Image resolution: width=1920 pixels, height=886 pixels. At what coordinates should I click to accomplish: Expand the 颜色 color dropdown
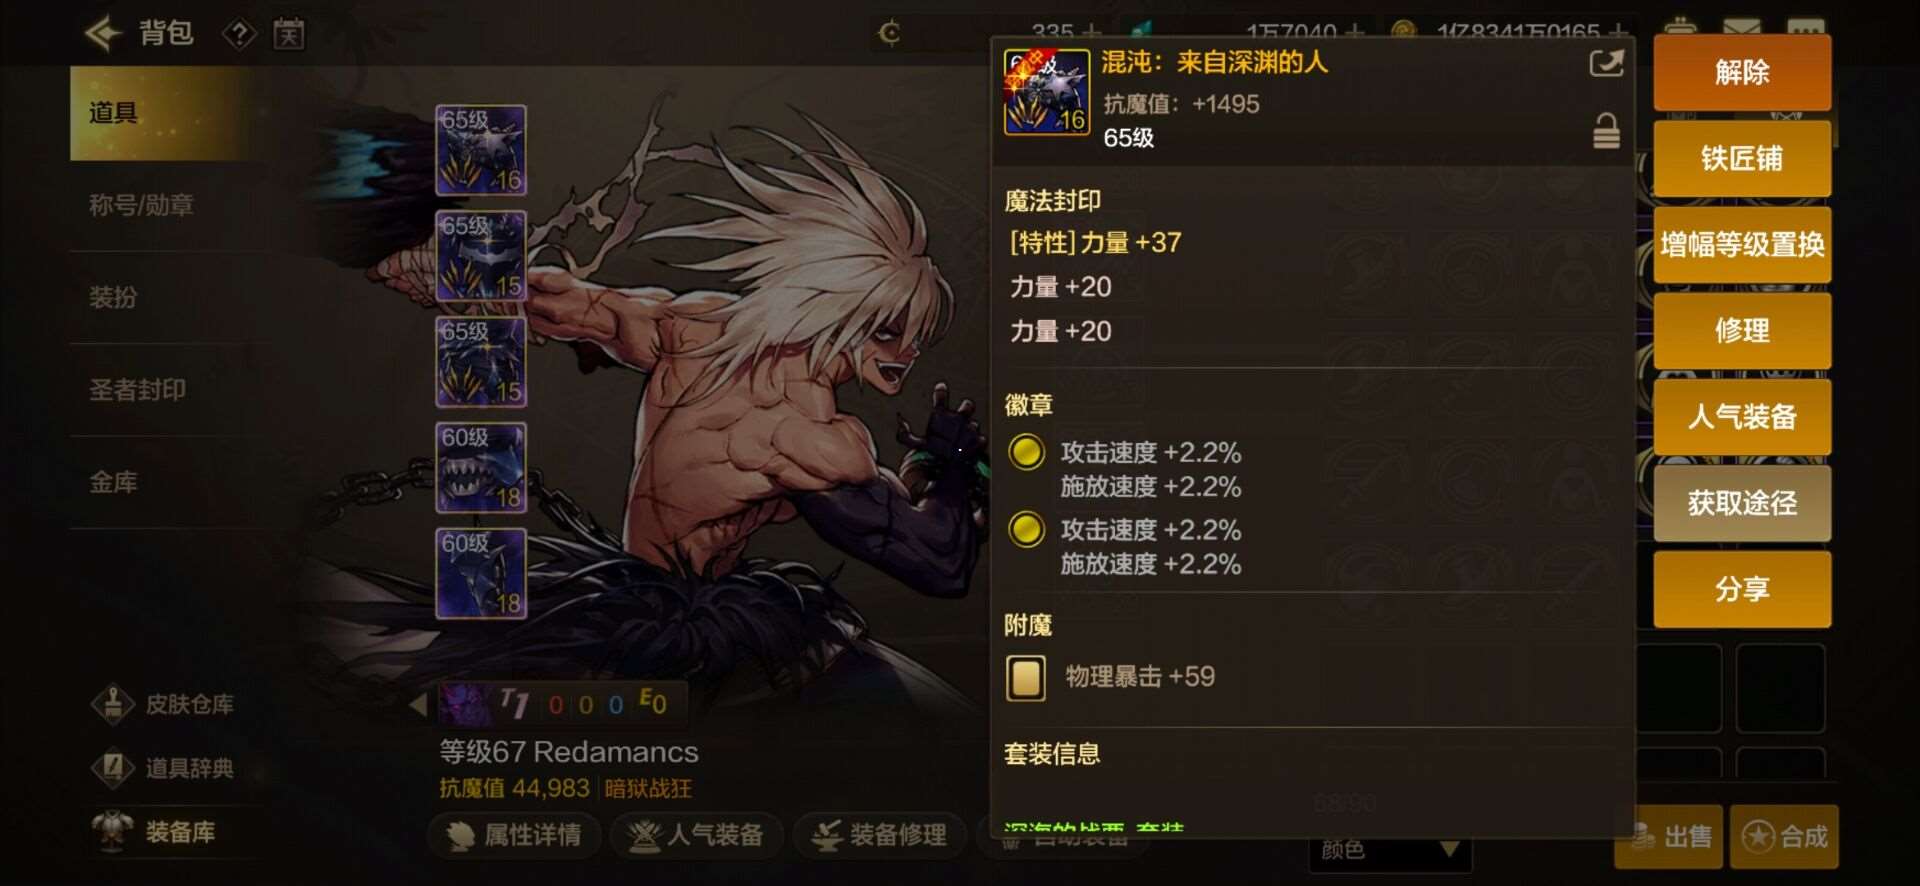pyautogui.click(x=1390, y=850)
